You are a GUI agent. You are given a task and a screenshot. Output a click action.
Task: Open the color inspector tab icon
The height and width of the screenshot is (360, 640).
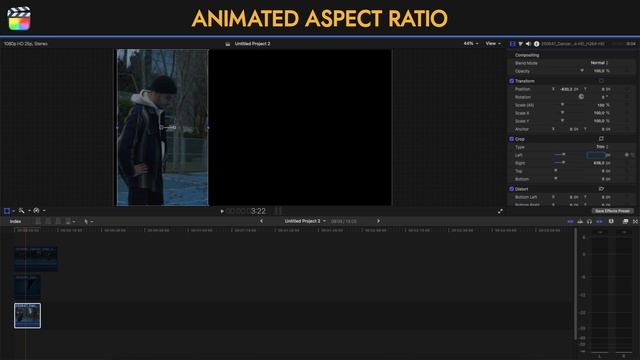point(520,44)
